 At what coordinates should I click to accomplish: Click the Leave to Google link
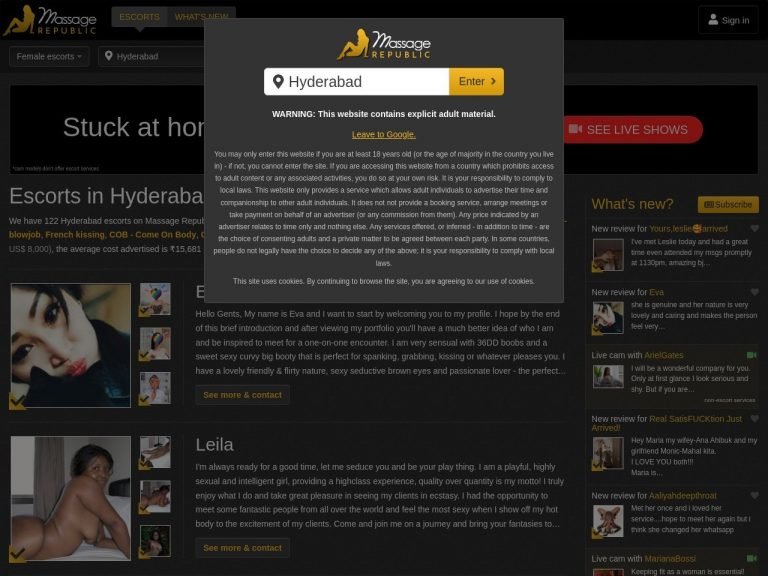coord(383,134)
